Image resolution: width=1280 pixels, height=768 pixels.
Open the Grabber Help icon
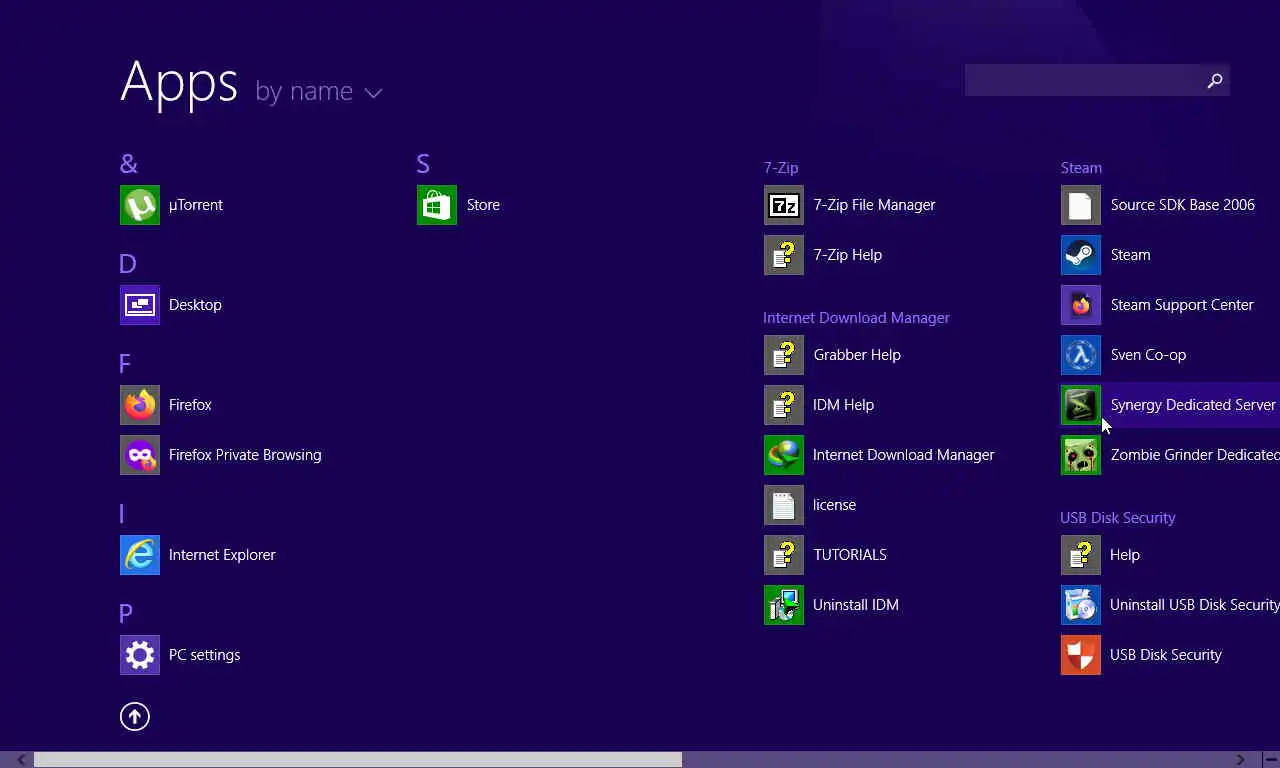pyautogui.click(x=784, y=355)
